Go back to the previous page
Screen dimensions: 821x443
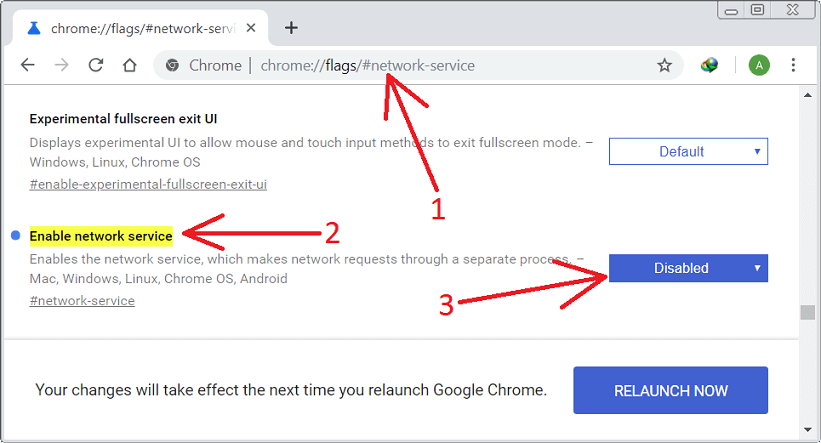coord(27,65)
